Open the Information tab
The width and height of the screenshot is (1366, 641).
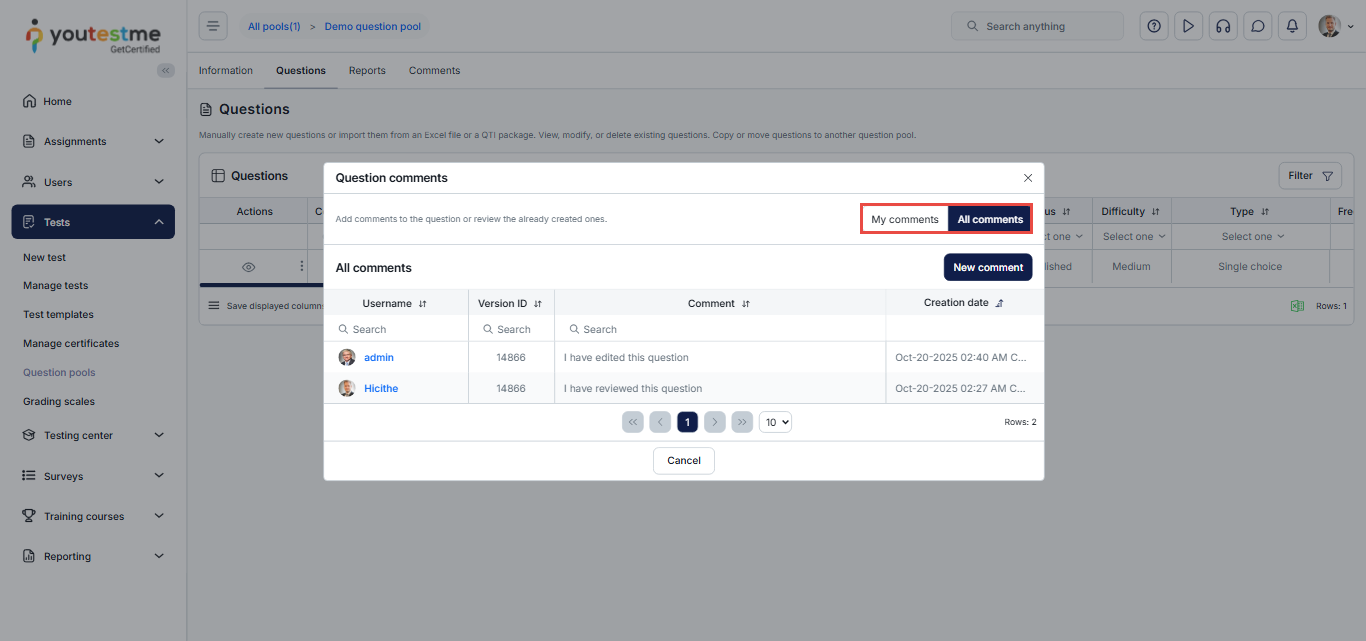pyautogui.click(x=226, y=70)
